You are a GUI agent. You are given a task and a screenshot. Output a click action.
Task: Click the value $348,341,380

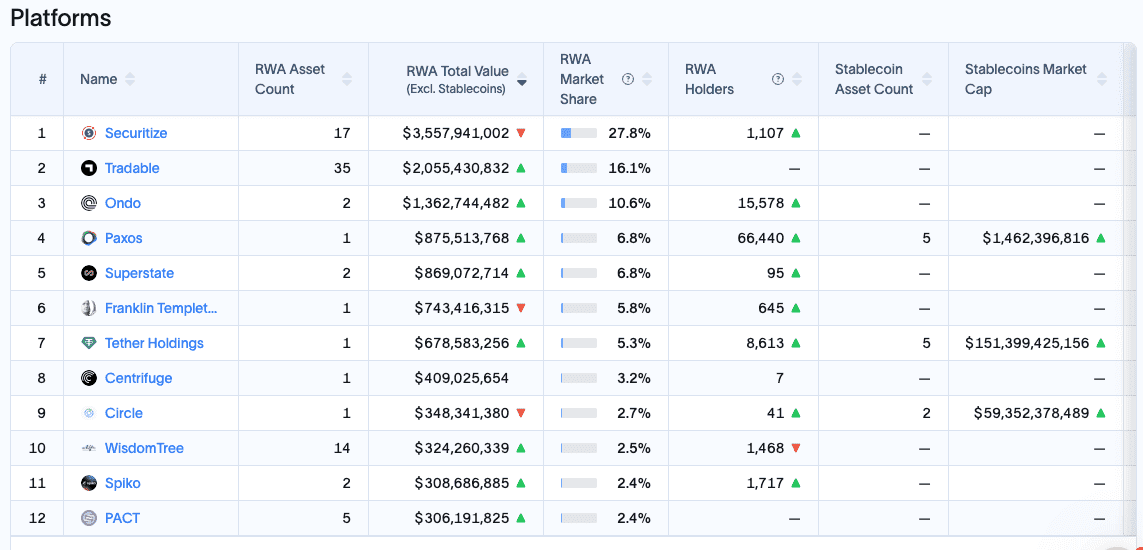[x=462, y=413]
